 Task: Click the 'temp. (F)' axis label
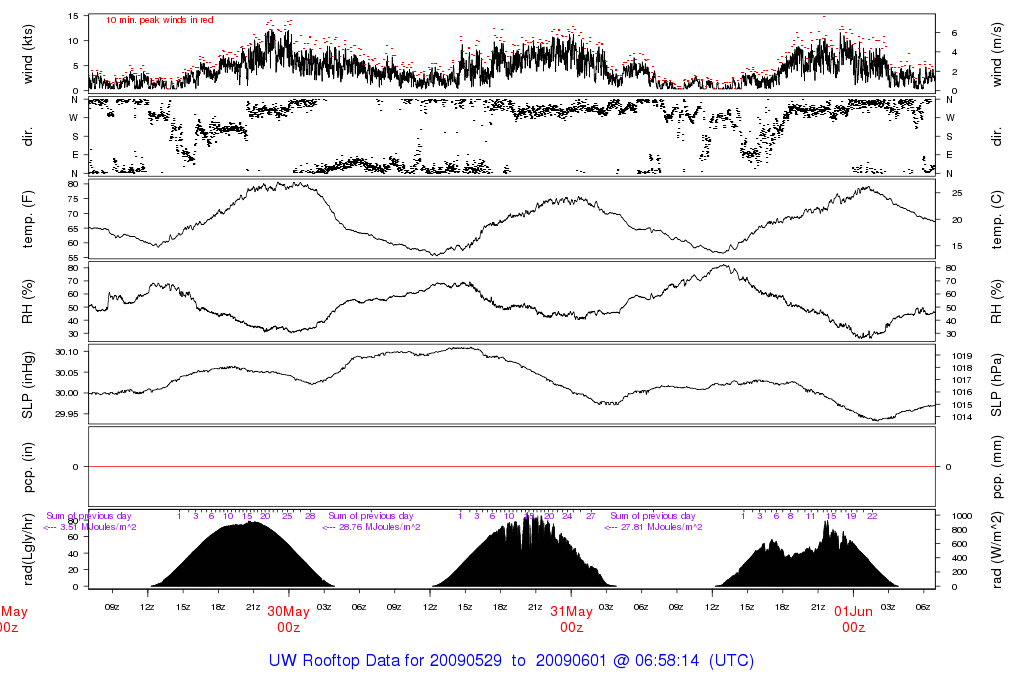[x=28, y=219]
